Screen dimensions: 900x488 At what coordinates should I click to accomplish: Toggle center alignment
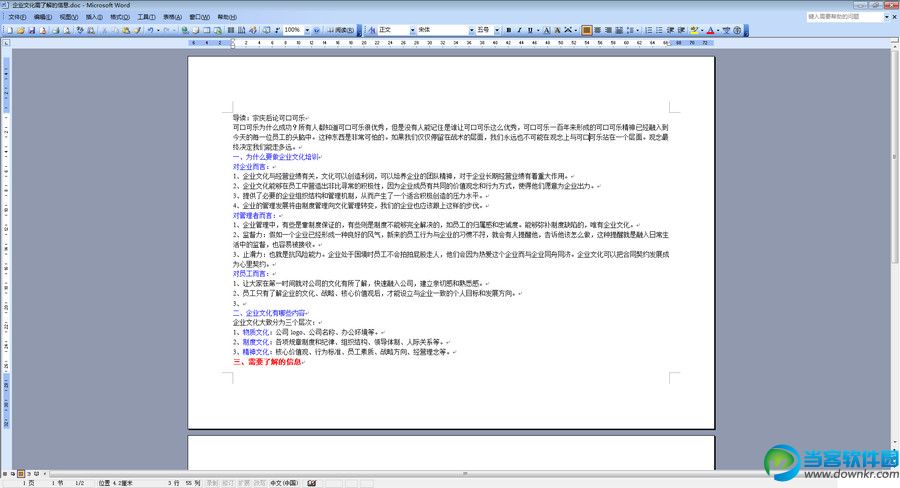pos(598,30)
